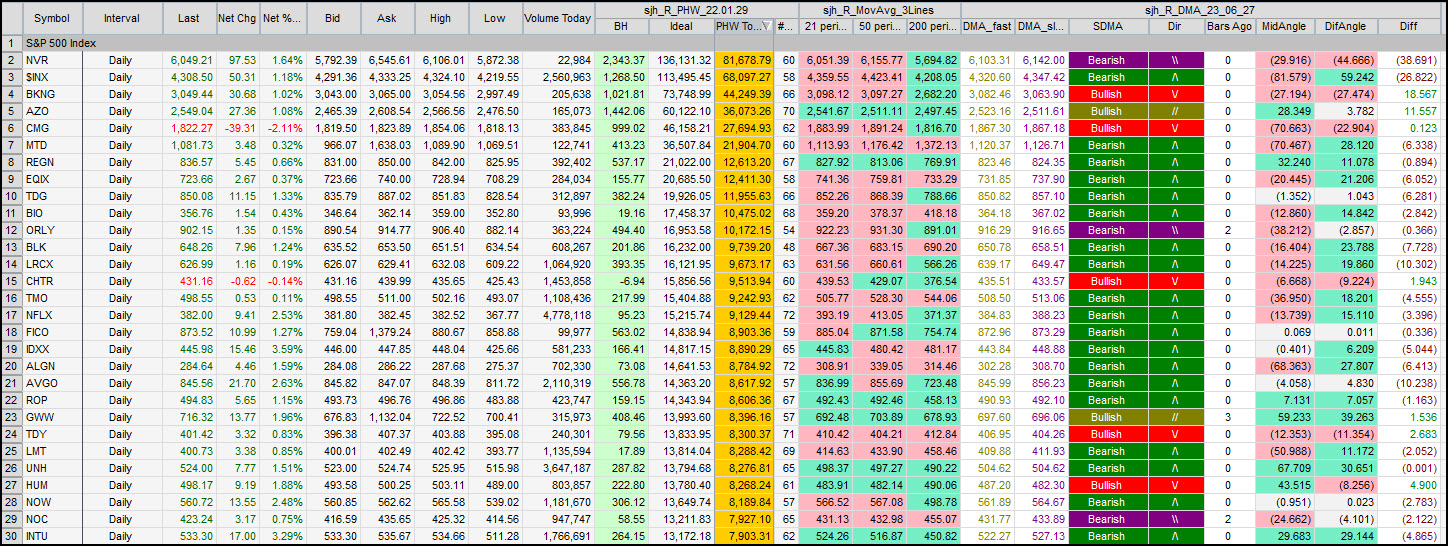Screen dimensions: 1448x546
Task: Select the AVGO symbol cell
Action: [x=51, y=384]
